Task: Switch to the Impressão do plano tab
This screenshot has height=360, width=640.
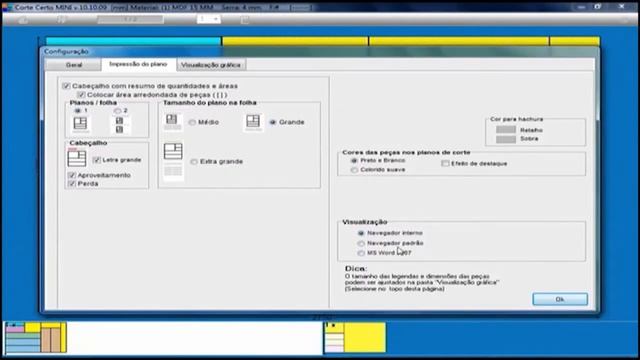Action: [138, 64]
